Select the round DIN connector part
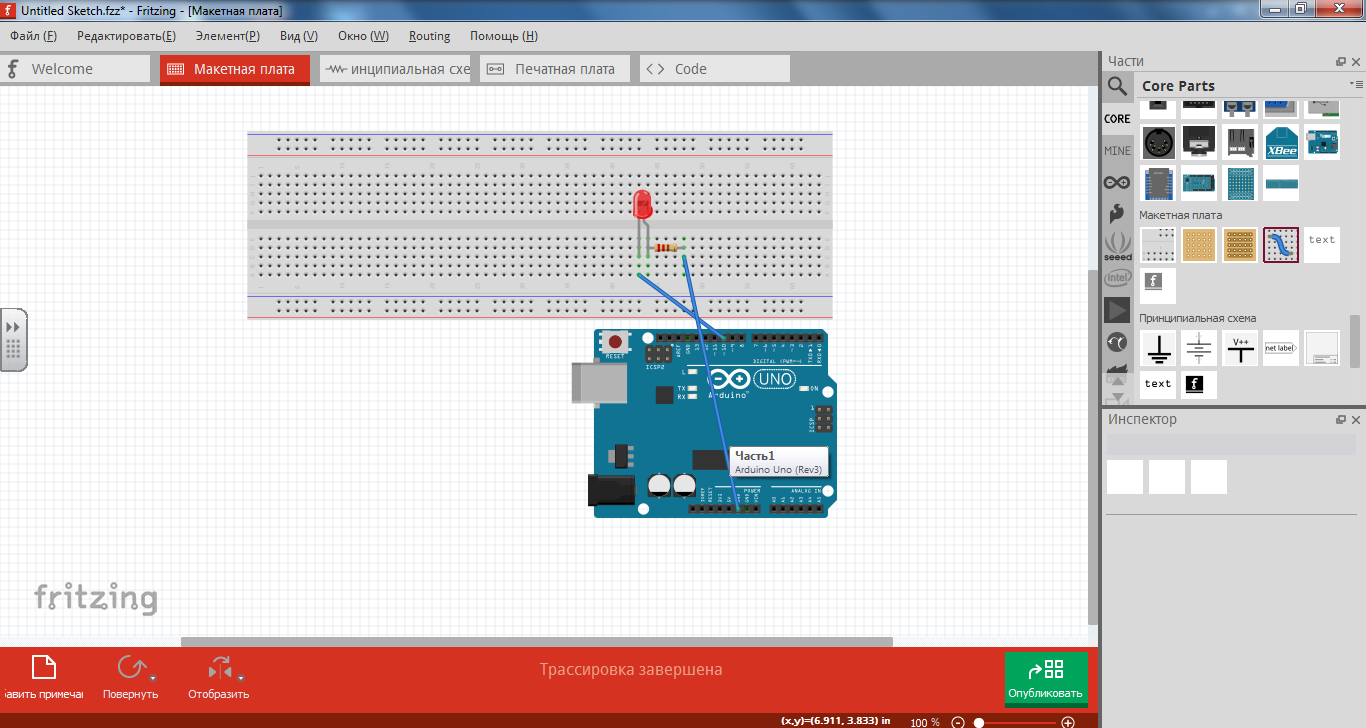1366x728 pixels. 1158,142
